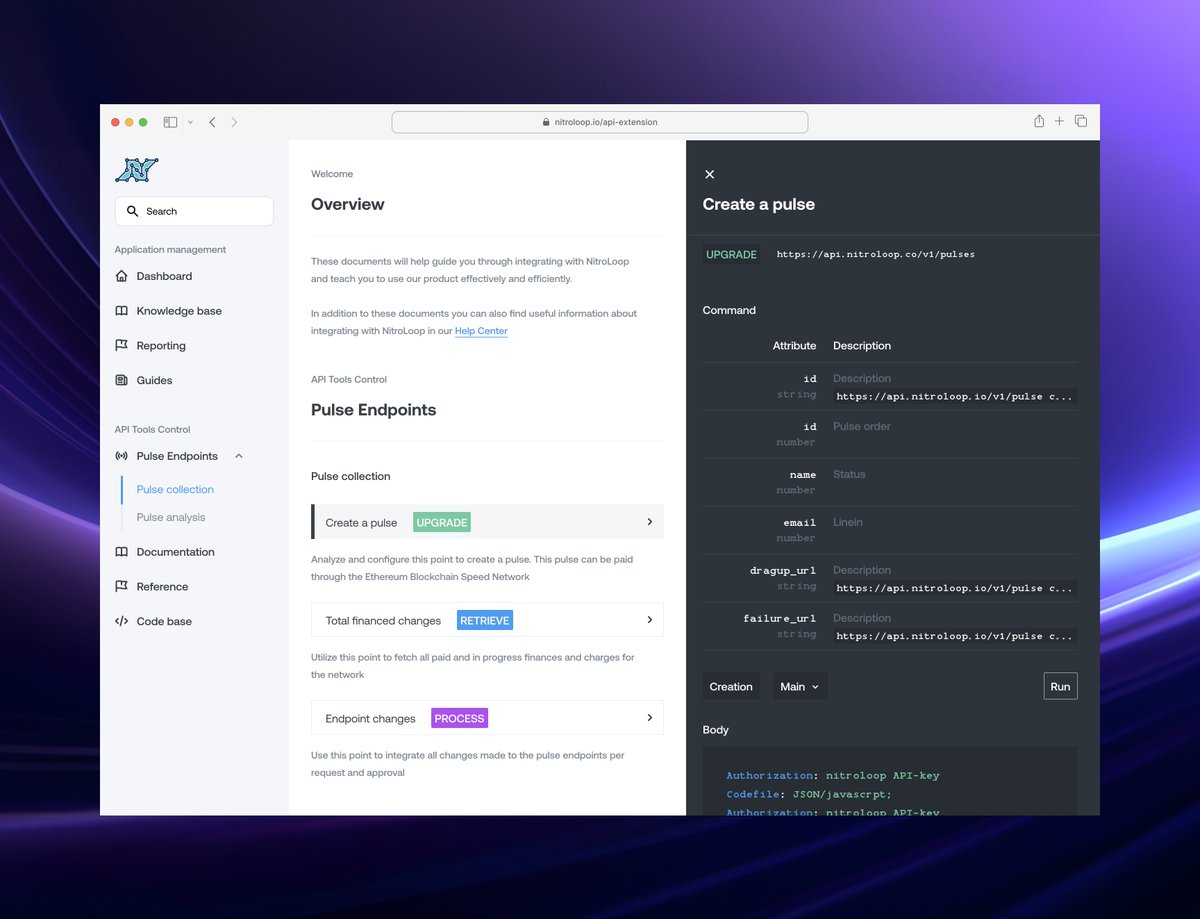Click the UPGRADE label in dark panel
1200x919 pixels.
pyautogui.click(x=732, y=255)
